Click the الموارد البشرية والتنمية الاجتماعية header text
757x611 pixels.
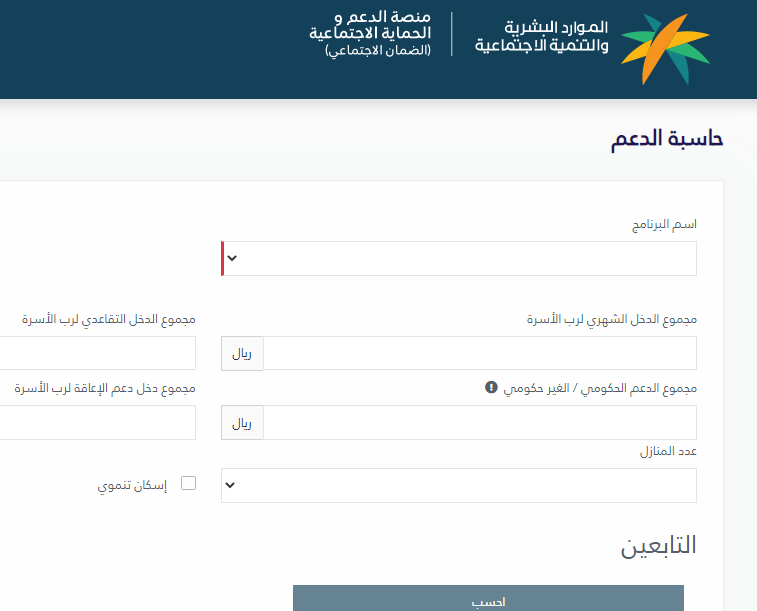pyautogui.click(x=541, y=35)
